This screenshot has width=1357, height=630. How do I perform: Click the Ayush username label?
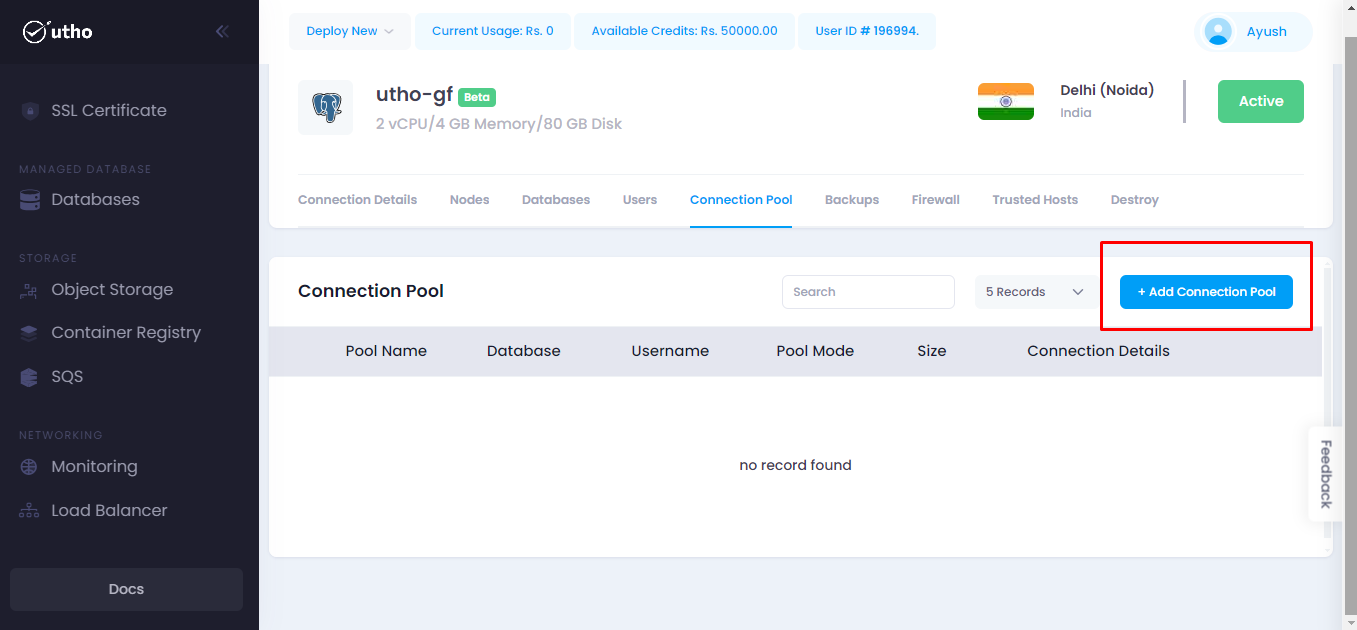1267,32
